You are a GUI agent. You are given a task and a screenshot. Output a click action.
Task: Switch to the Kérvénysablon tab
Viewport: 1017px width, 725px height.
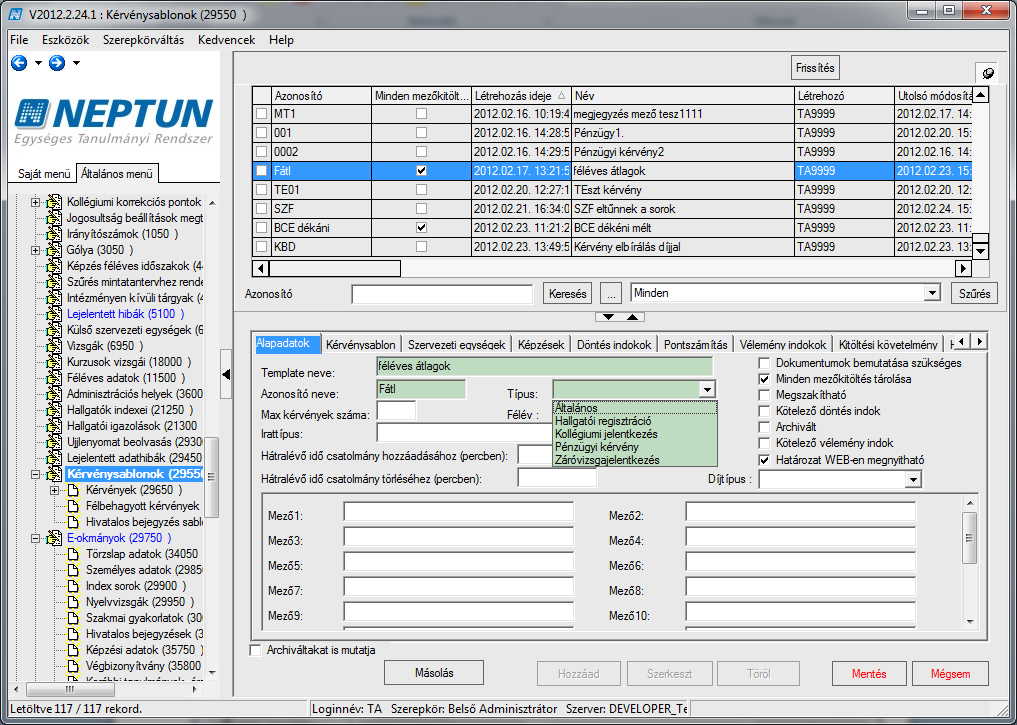click(361, 344)
